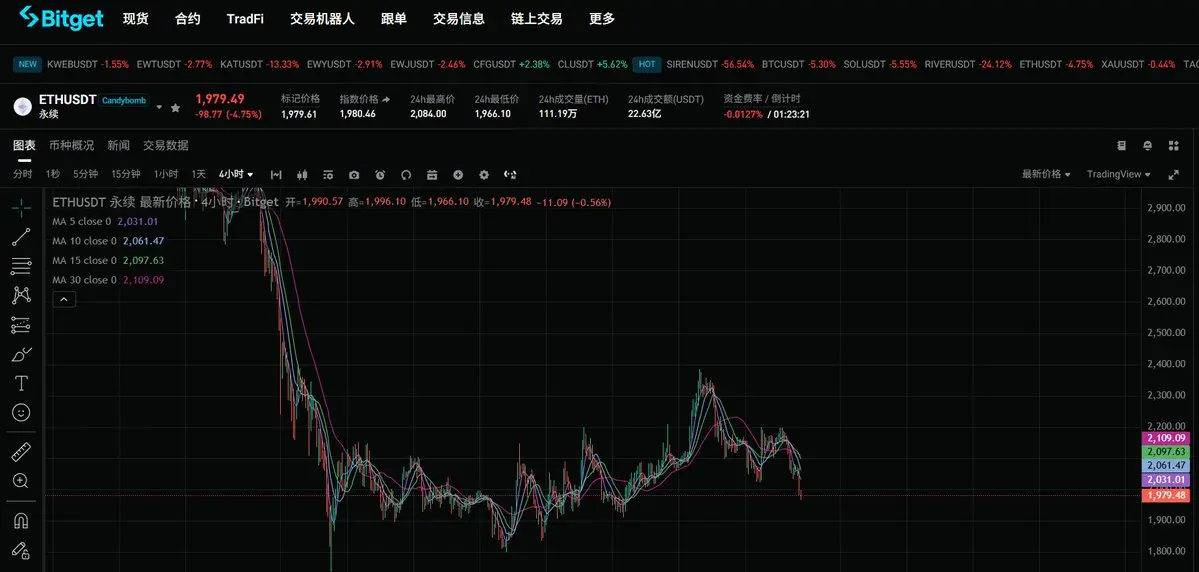Click the MA 5 close indicator label
The height and width of the screenshot is (572, 1199).
point(81,221)
